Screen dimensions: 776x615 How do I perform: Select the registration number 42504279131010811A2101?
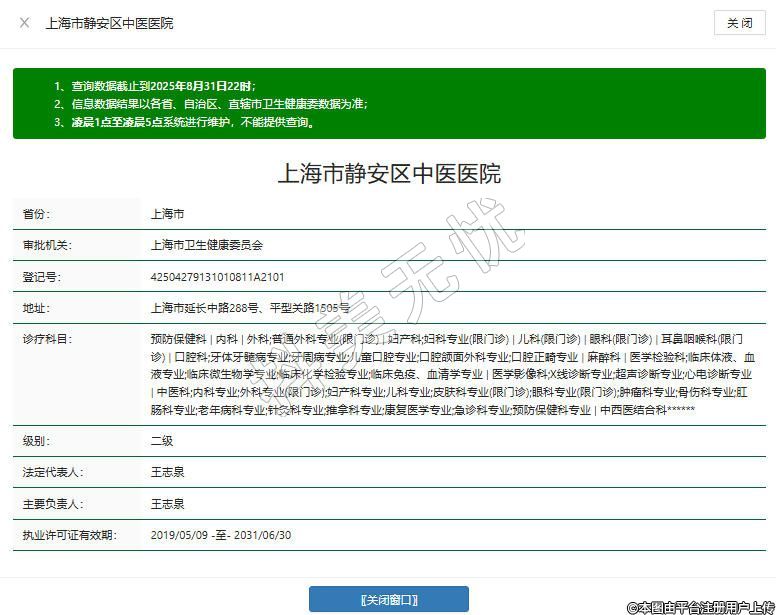[220, 277]
